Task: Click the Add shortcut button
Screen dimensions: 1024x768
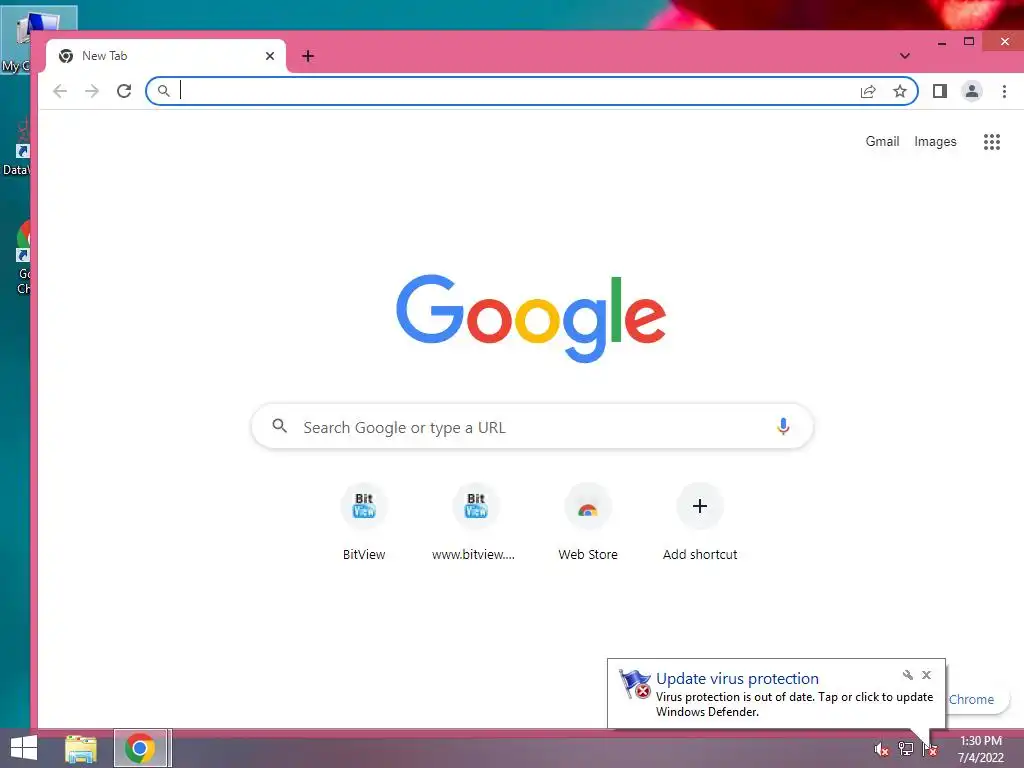Action: 700,522
